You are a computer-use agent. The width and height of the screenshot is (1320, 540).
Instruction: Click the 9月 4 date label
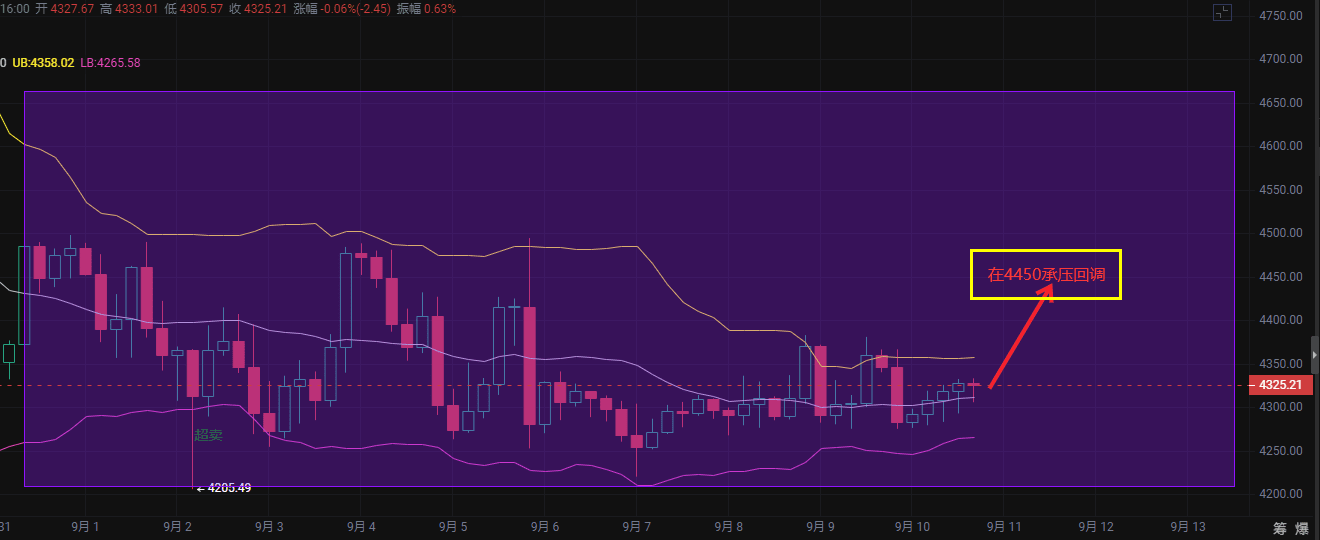(361, 527)
